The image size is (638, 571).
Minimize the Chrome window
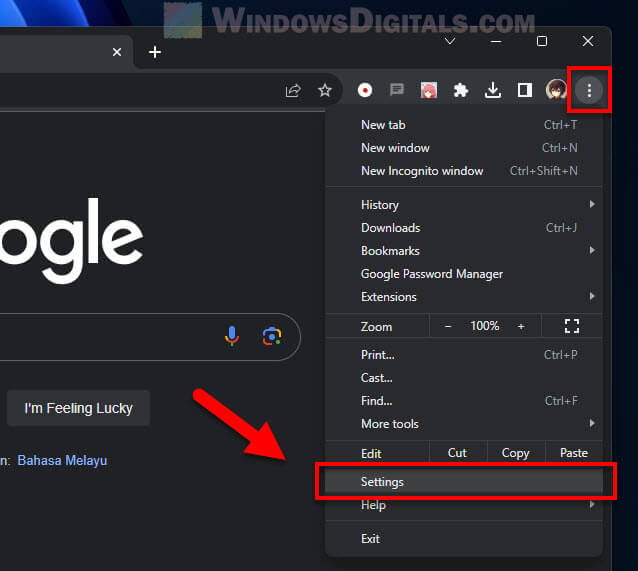tap(496, 41)
